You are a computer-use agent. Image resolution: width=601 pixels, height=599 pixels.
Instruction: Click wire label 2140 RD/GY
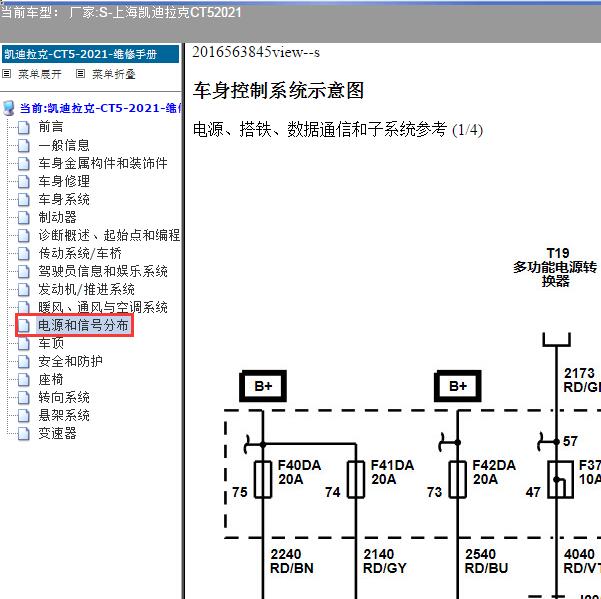coord(384,561)
